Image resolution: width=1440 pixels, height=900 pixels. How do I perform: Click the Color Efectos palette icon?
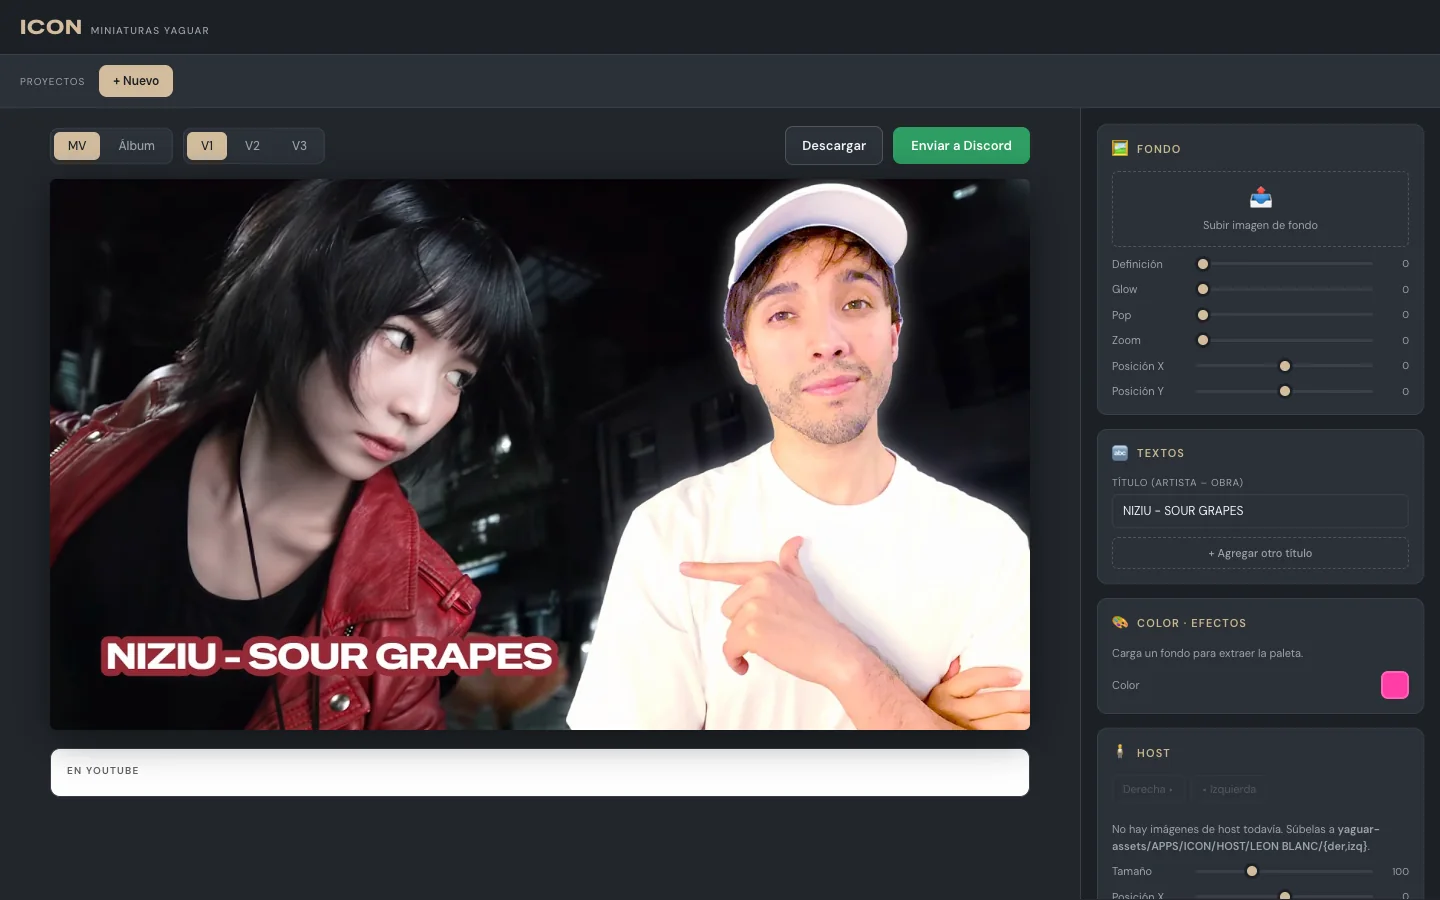[x=1120, y=623]
